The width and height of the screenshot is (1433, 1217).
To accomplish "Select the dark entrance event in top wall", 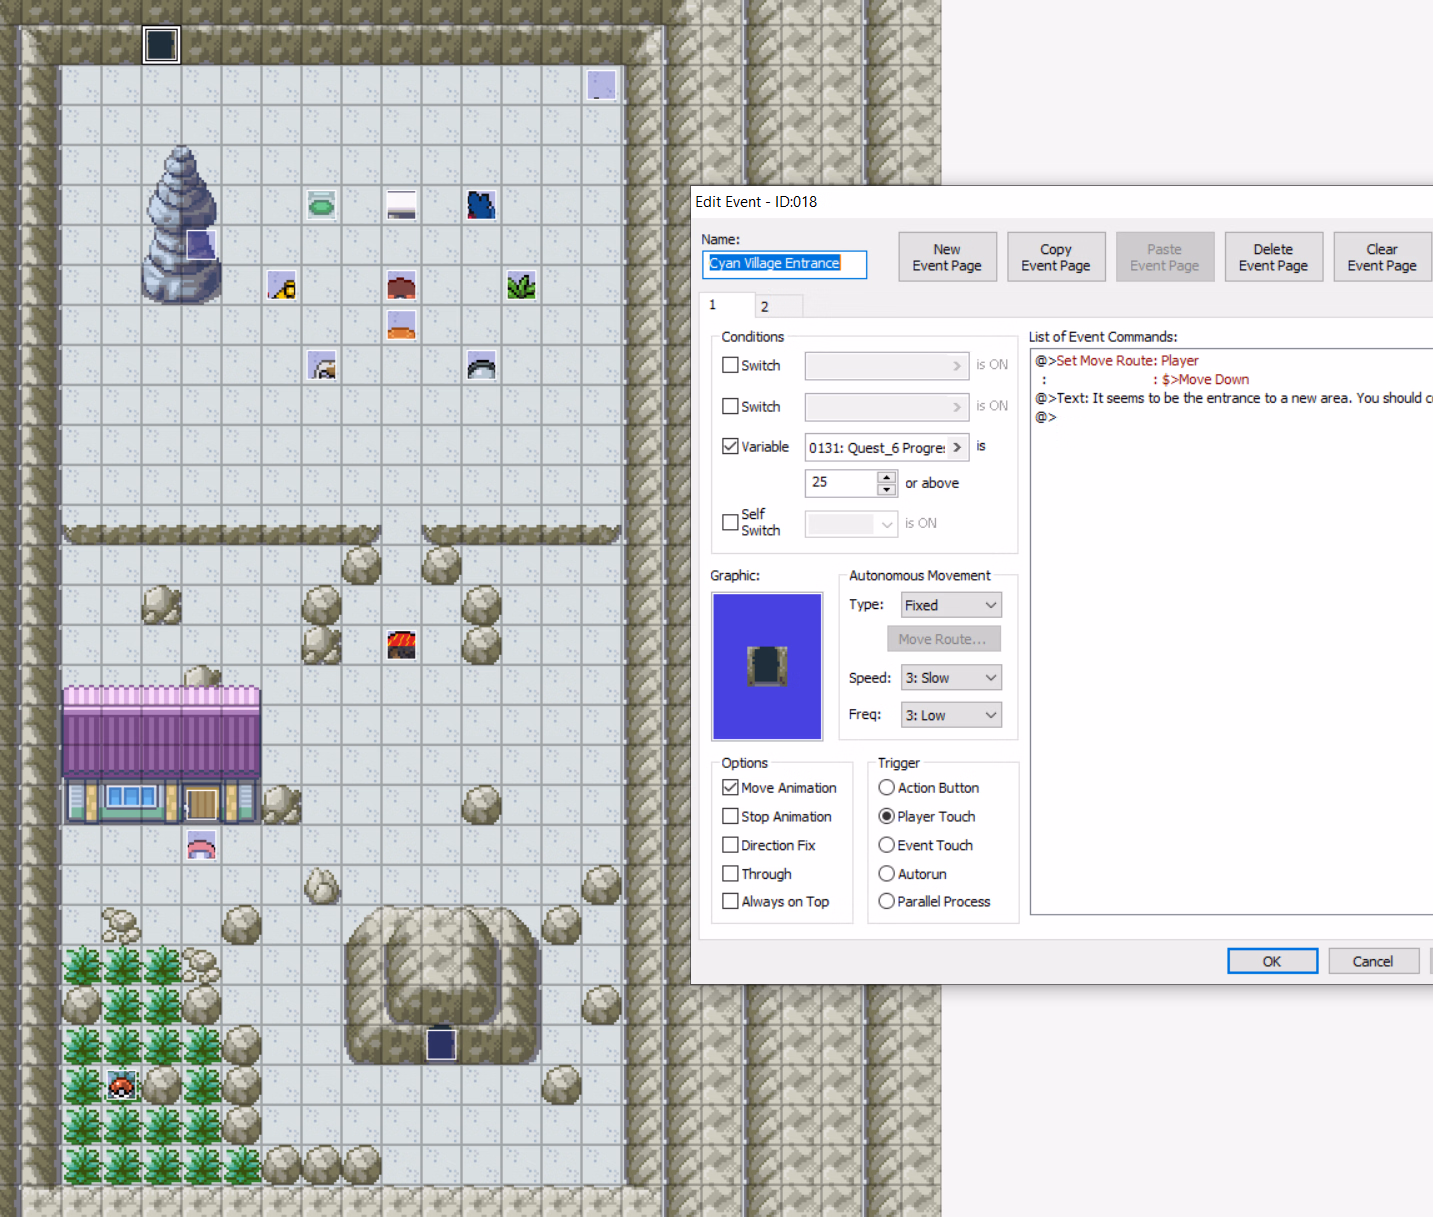I will coord(161,45).
